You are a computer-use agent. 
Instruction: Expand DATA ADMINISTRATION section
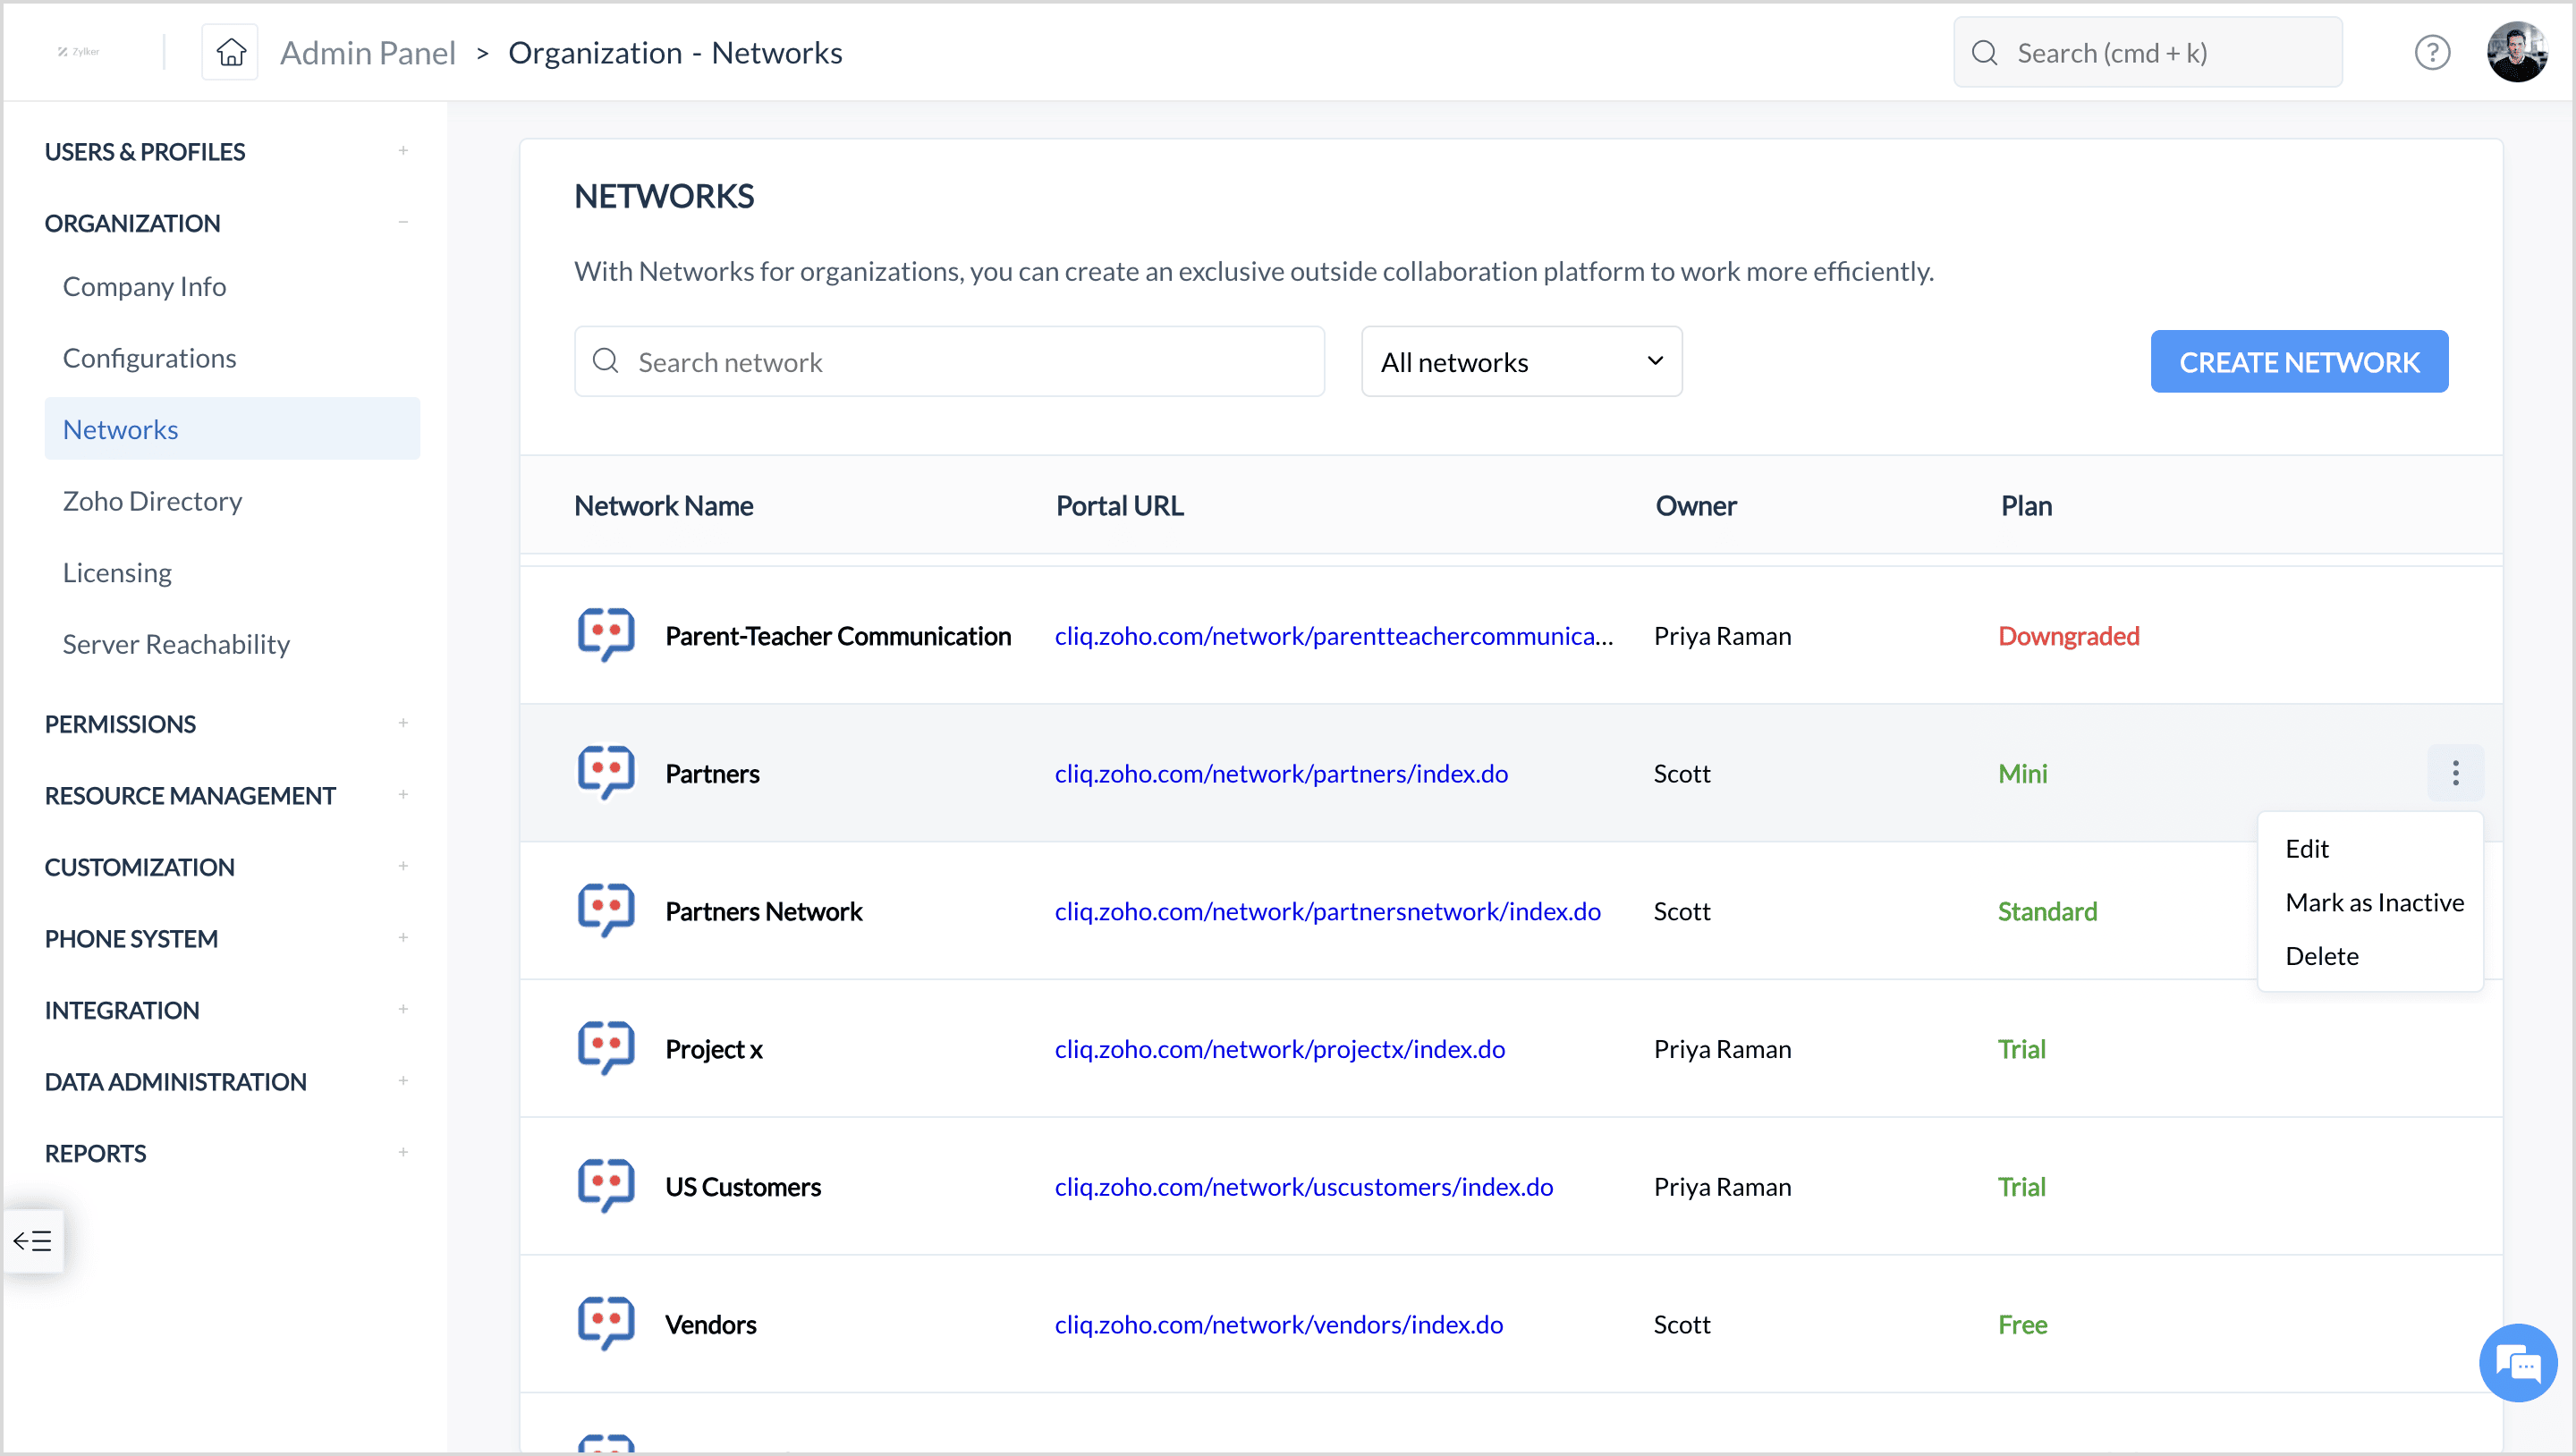(x=403, y=1081)
